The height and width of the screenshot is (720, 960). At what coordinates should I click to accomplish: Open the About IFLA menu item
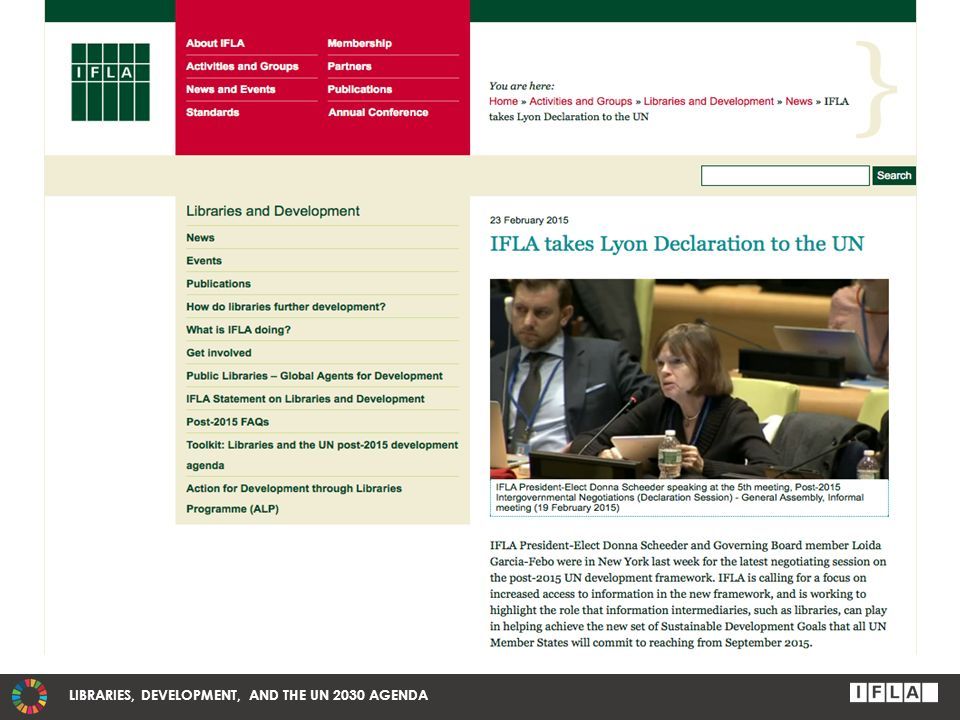[x=215, y=43]
